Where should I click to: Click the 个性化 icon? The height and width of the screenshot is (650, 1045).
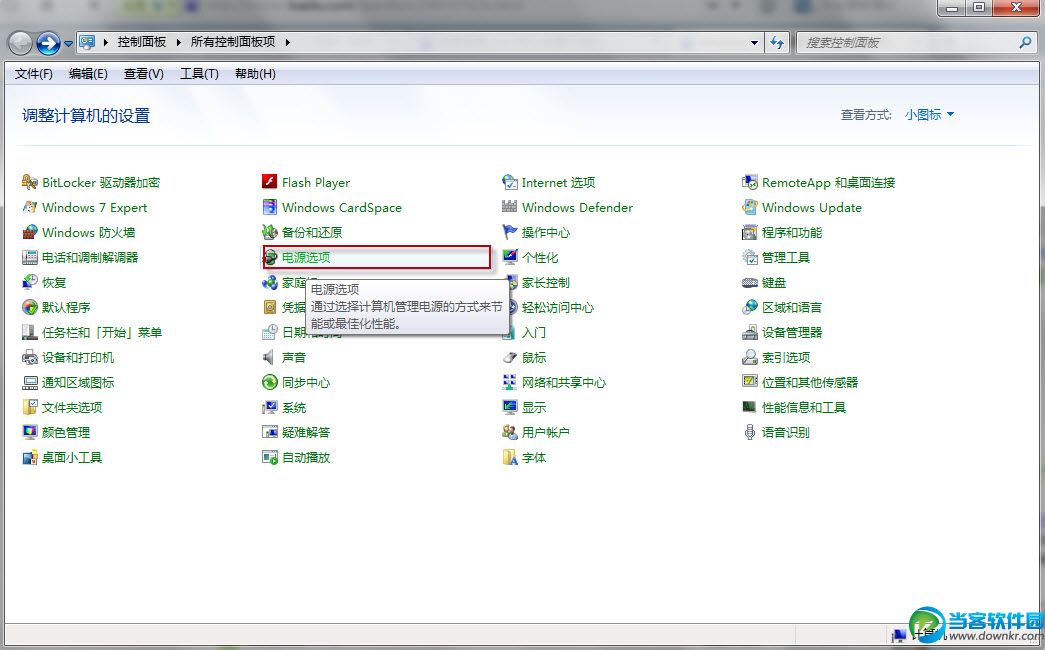click(509, 257)
